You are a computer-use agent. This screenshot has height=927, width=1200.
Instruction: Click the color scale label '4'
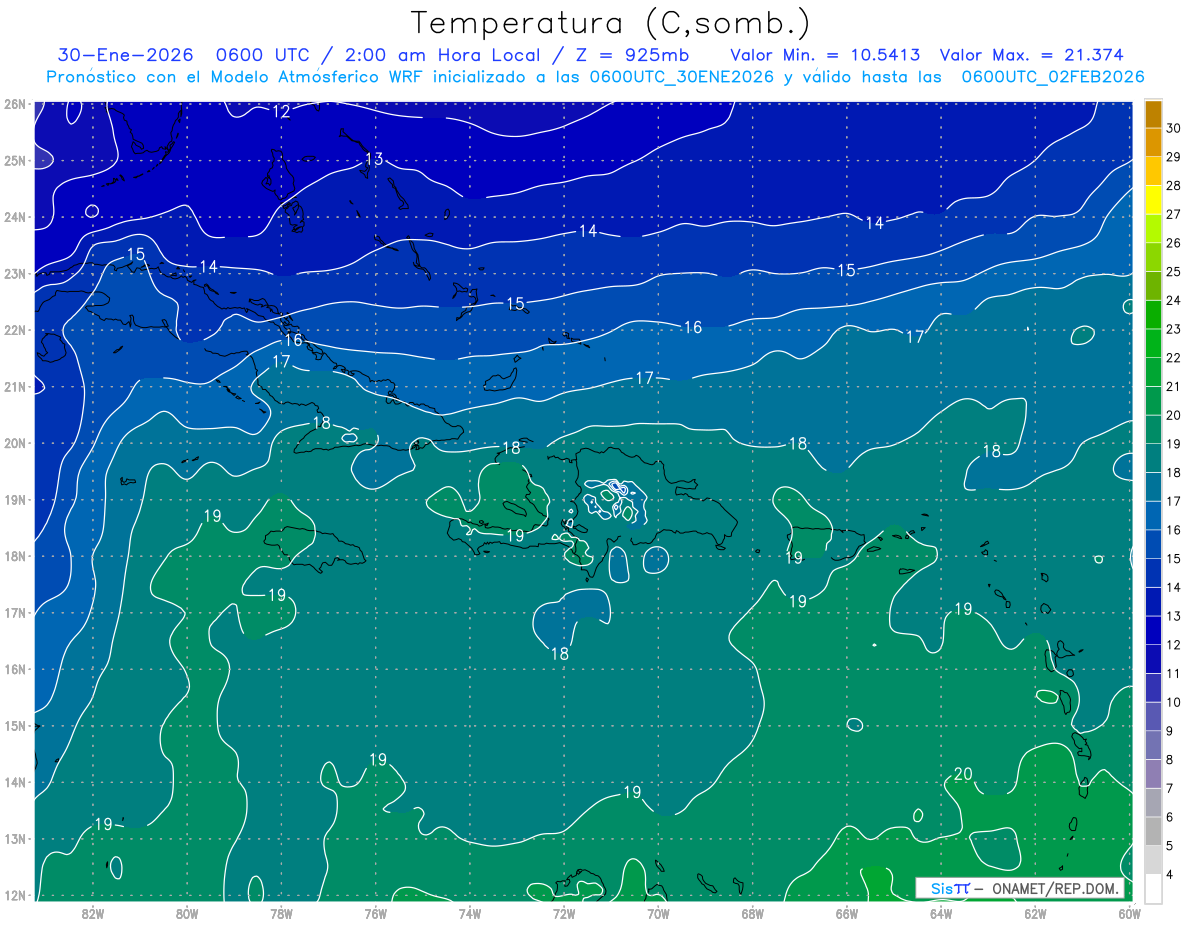pyautogui.click(x=1171, y=875)
